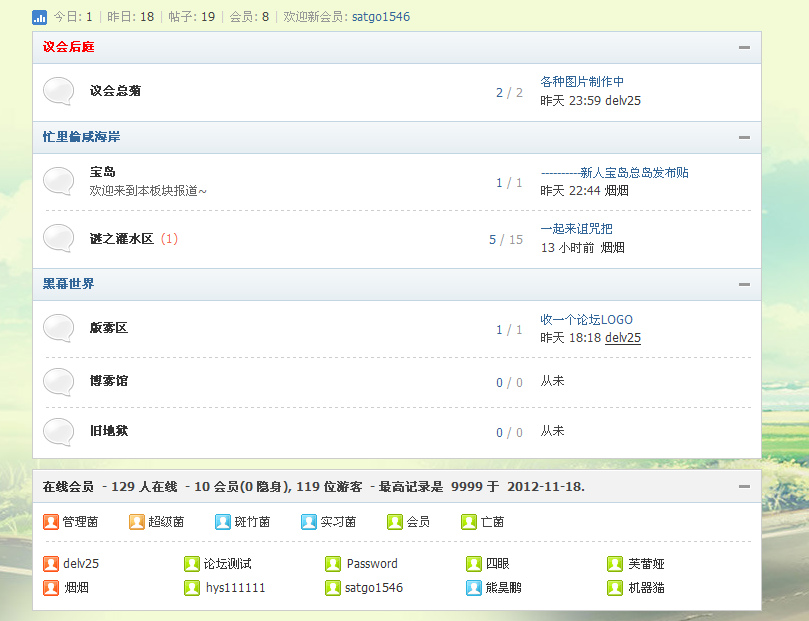This screenshot has width=809, height=621.
Task: Click the speech bubble icon beside 议会总菊
Action: (x=59, y=91)
